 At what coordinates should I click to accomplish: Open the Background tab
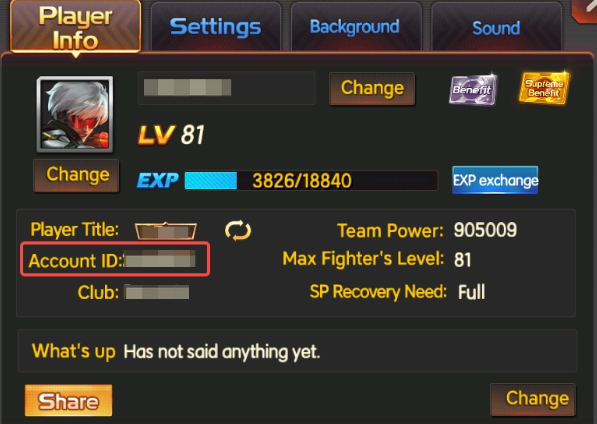(356, 27)
